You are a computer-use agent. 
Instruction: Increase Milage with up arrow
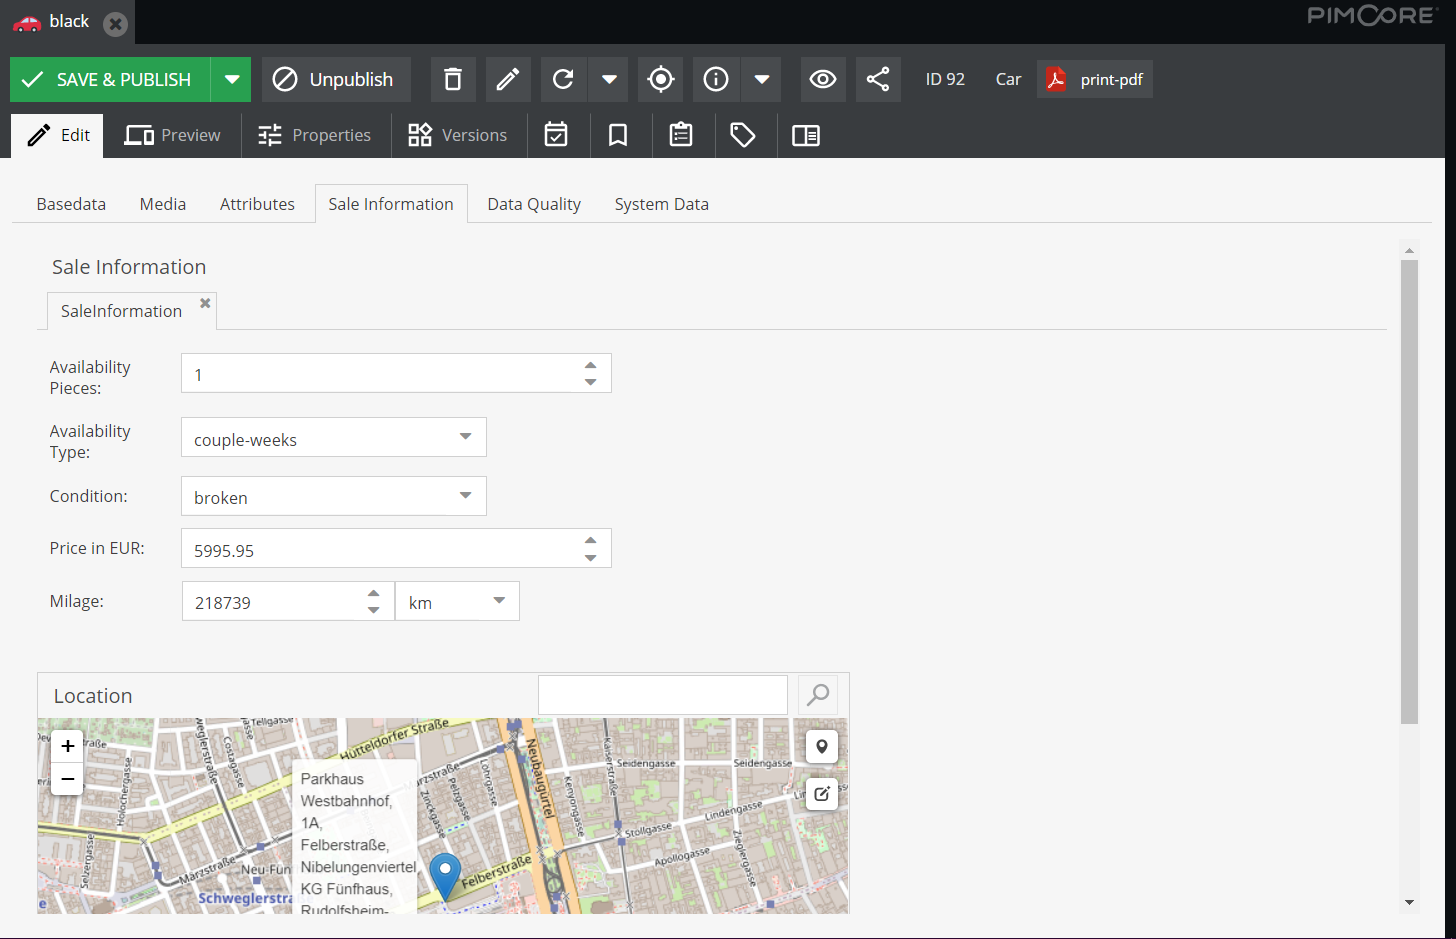pos(373,593)
